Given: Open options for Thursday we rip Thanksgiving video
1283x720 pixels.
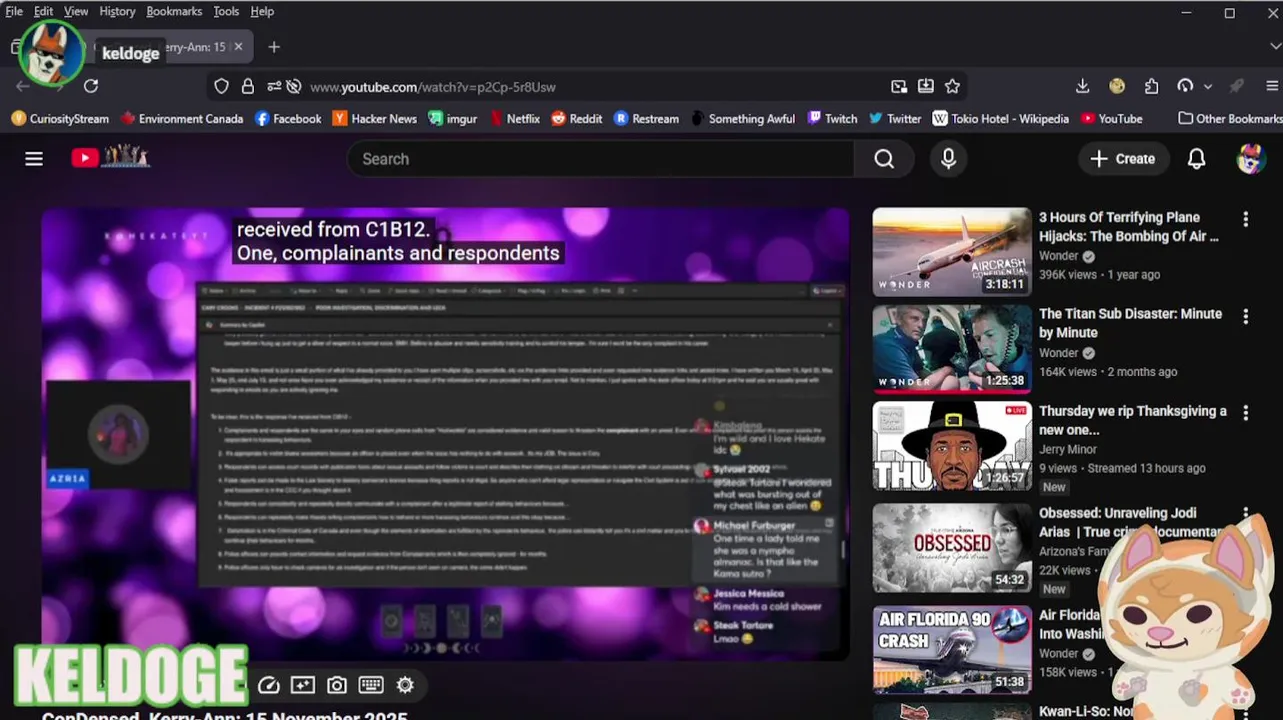Looking at the screenshot, I should [x=1245, y=413].
